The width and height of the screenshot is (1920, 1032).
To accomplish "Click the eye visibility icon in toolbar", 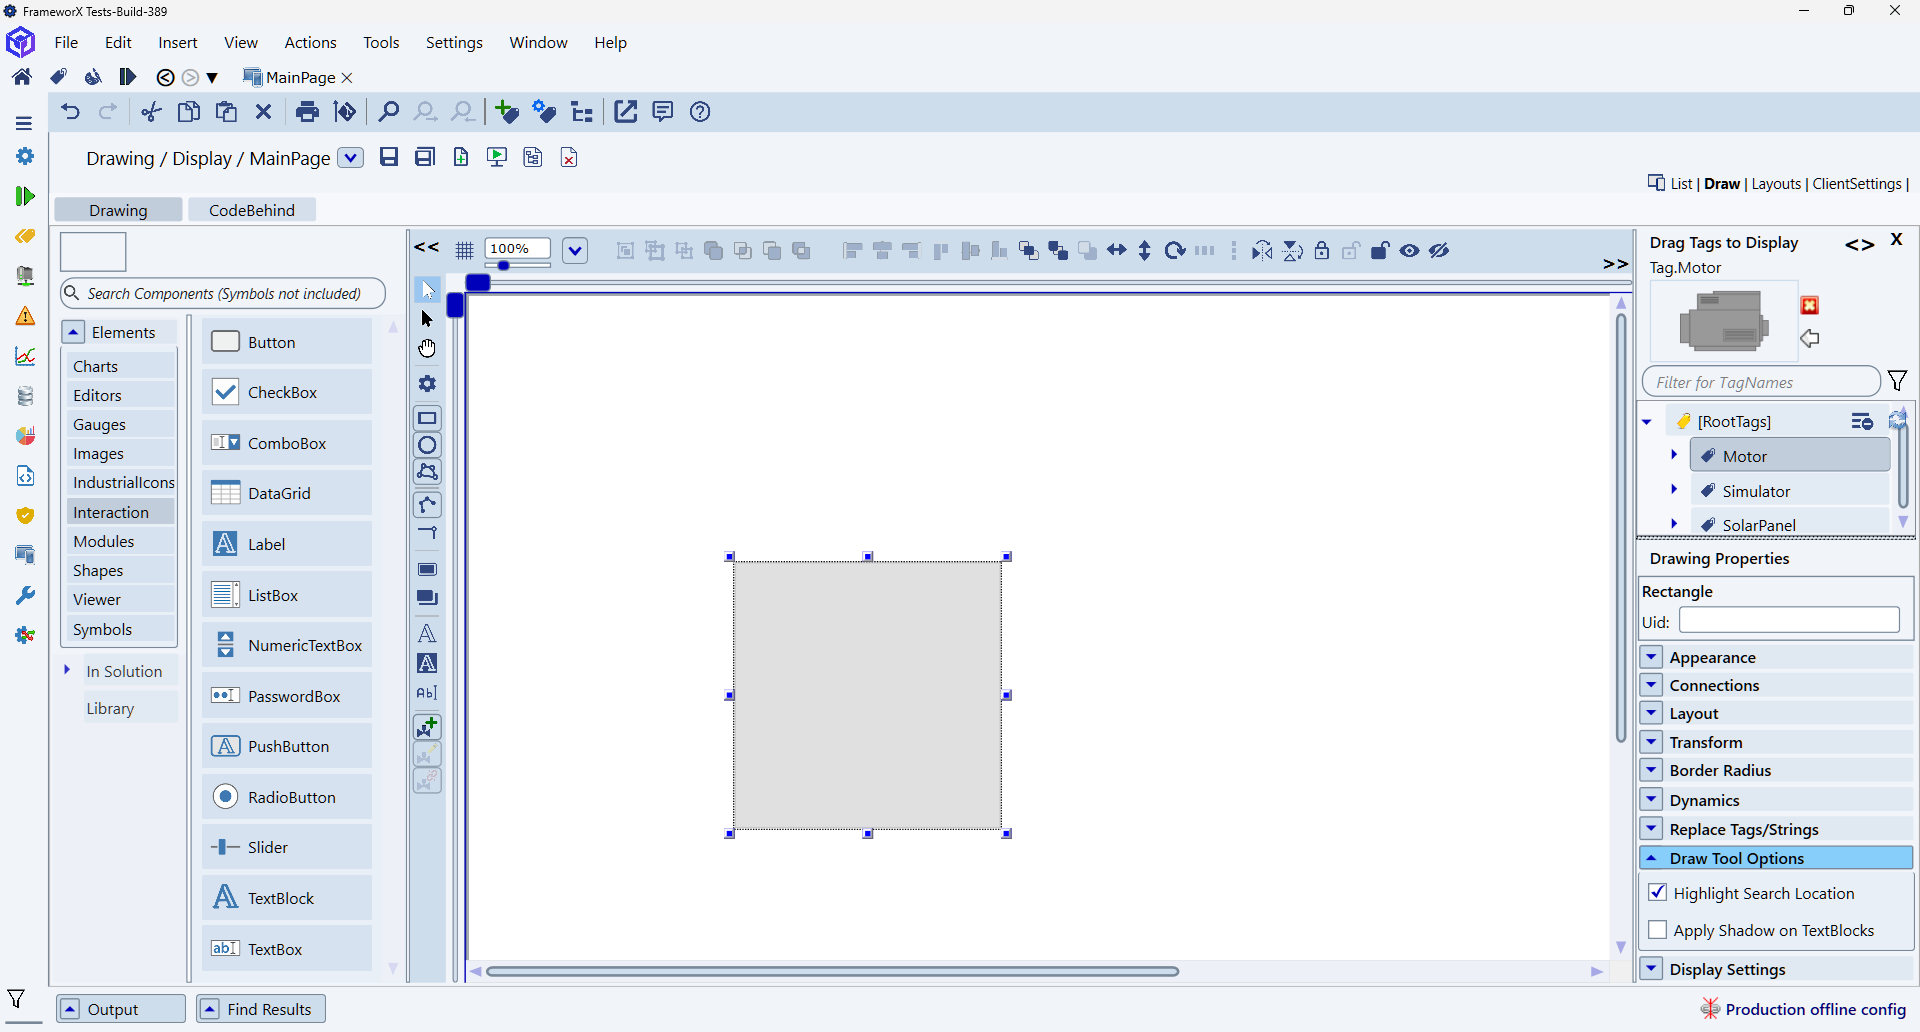I will (1409, 251).
